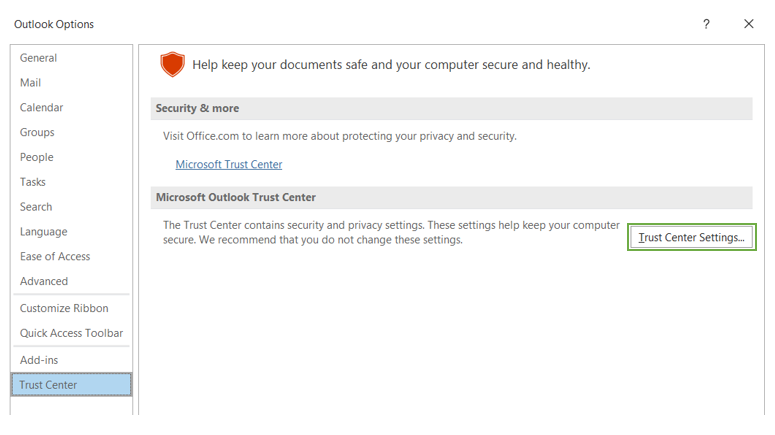Open the Trust Center Settings button
The image size is (775, 435).
[x=691, y=238]
